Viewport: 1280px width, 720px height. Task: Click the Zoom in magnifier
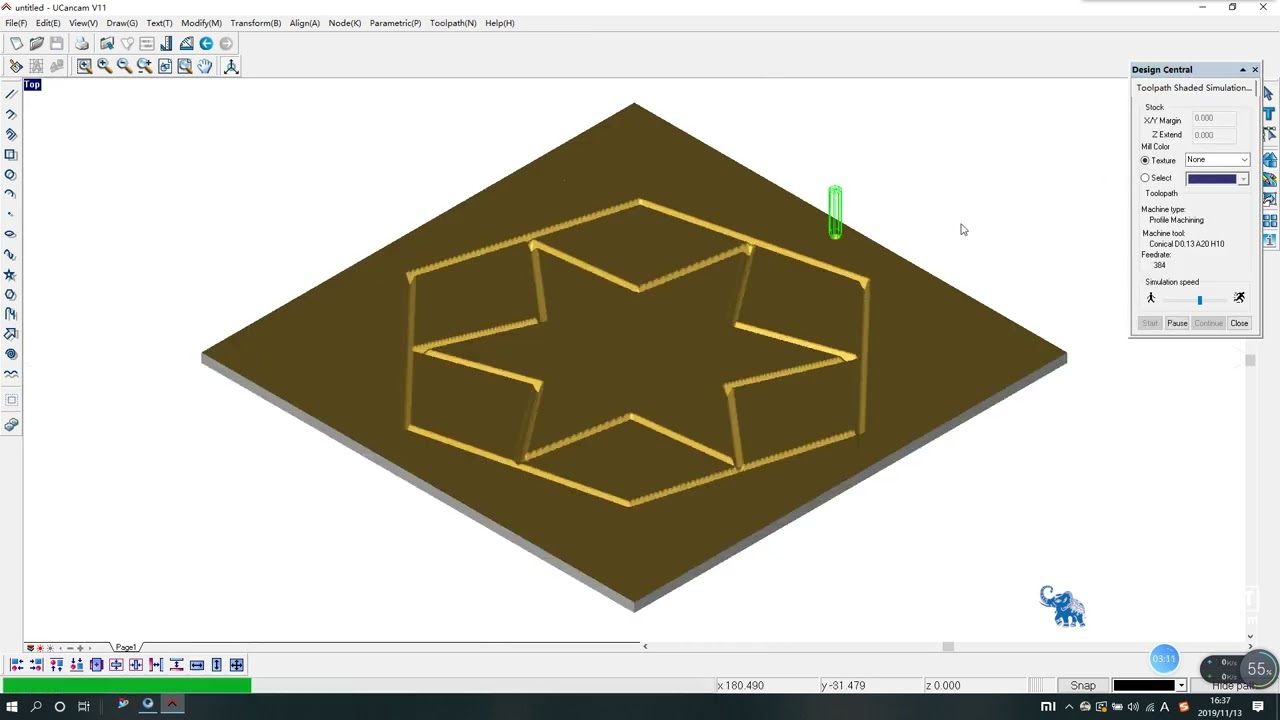(x=104, y=66)
